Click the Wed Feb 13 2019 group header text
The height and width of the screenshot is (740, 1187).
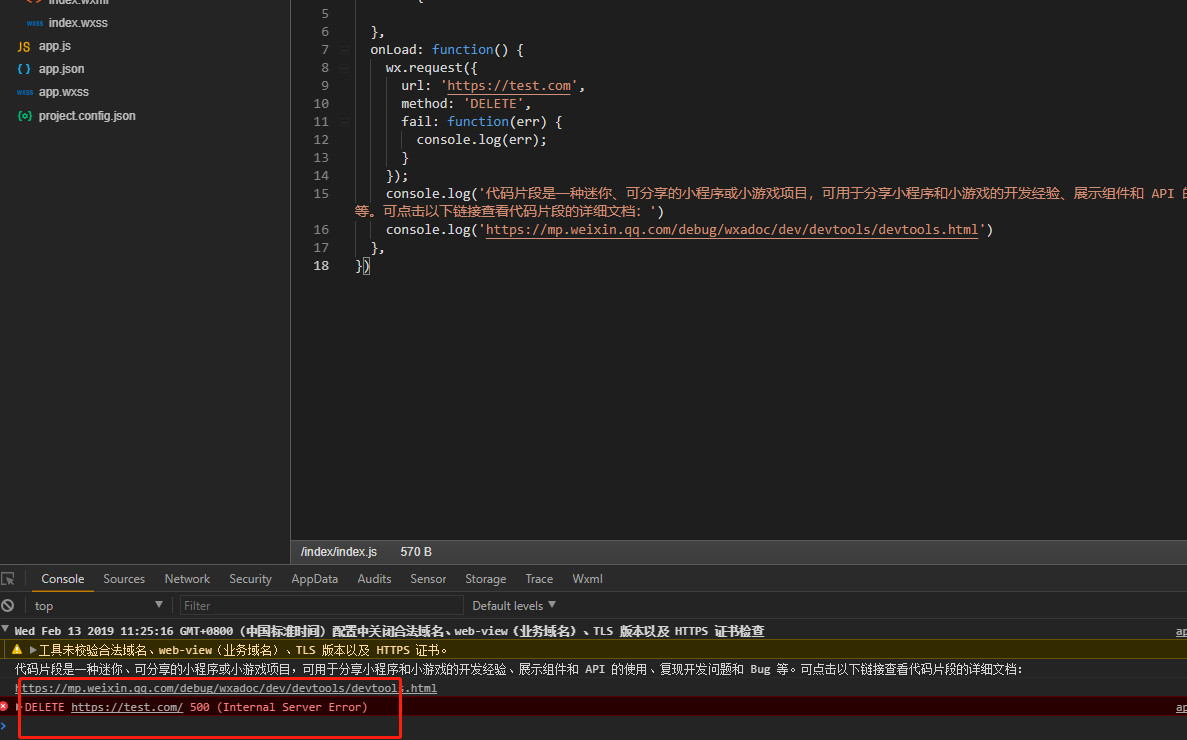tap(389, 631)
